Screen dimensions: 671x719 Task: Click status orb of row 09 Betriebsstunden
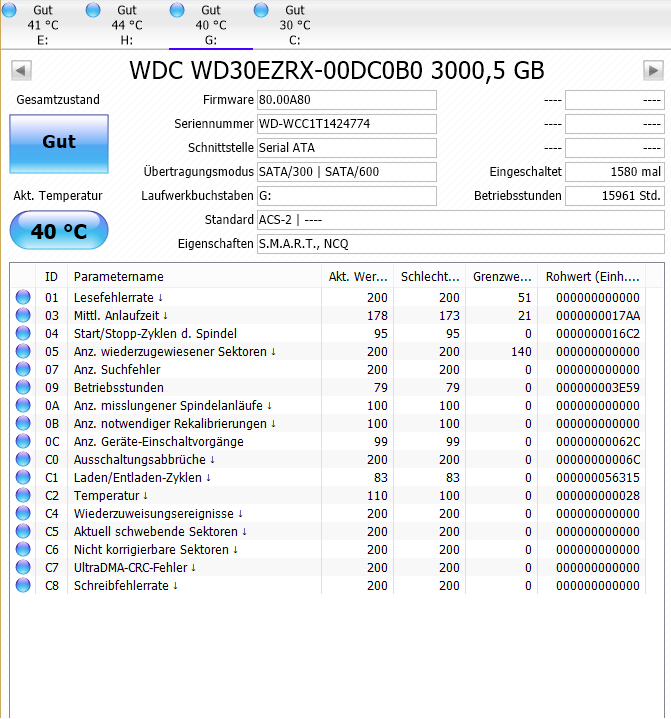tap(23, 387)
